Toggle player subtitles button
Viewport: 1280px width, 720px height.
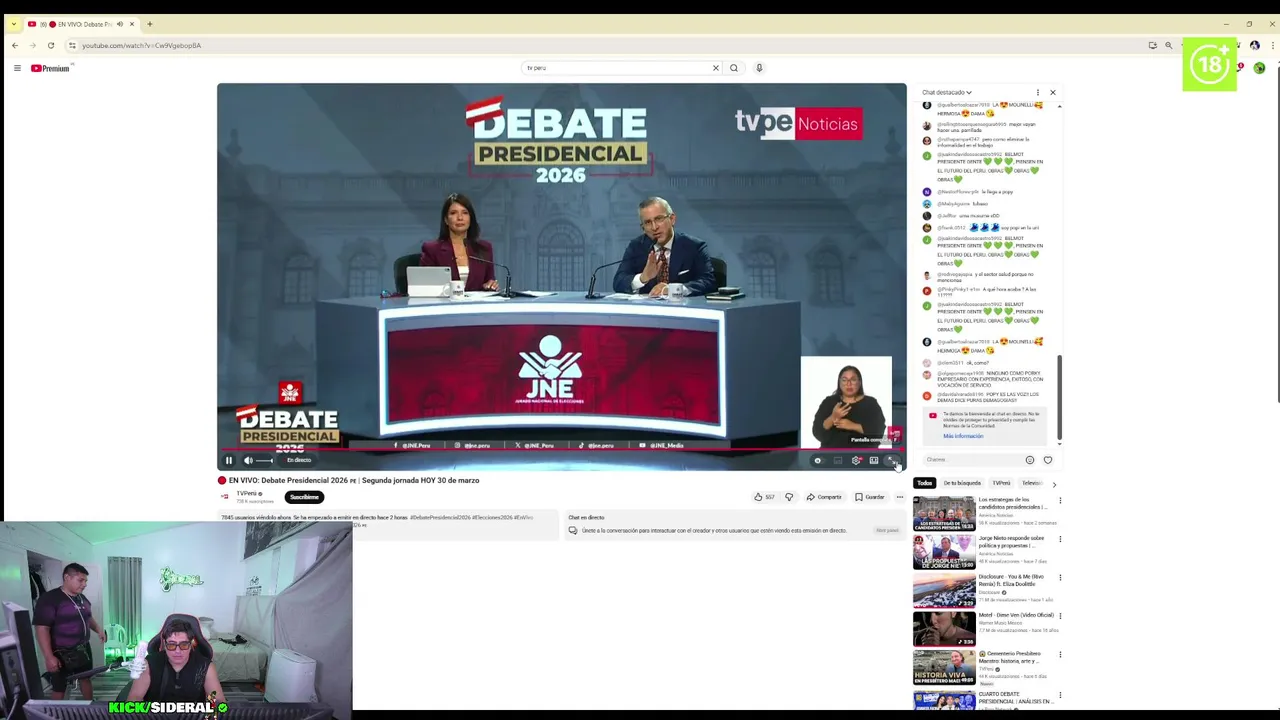click(x=838, y=460)
